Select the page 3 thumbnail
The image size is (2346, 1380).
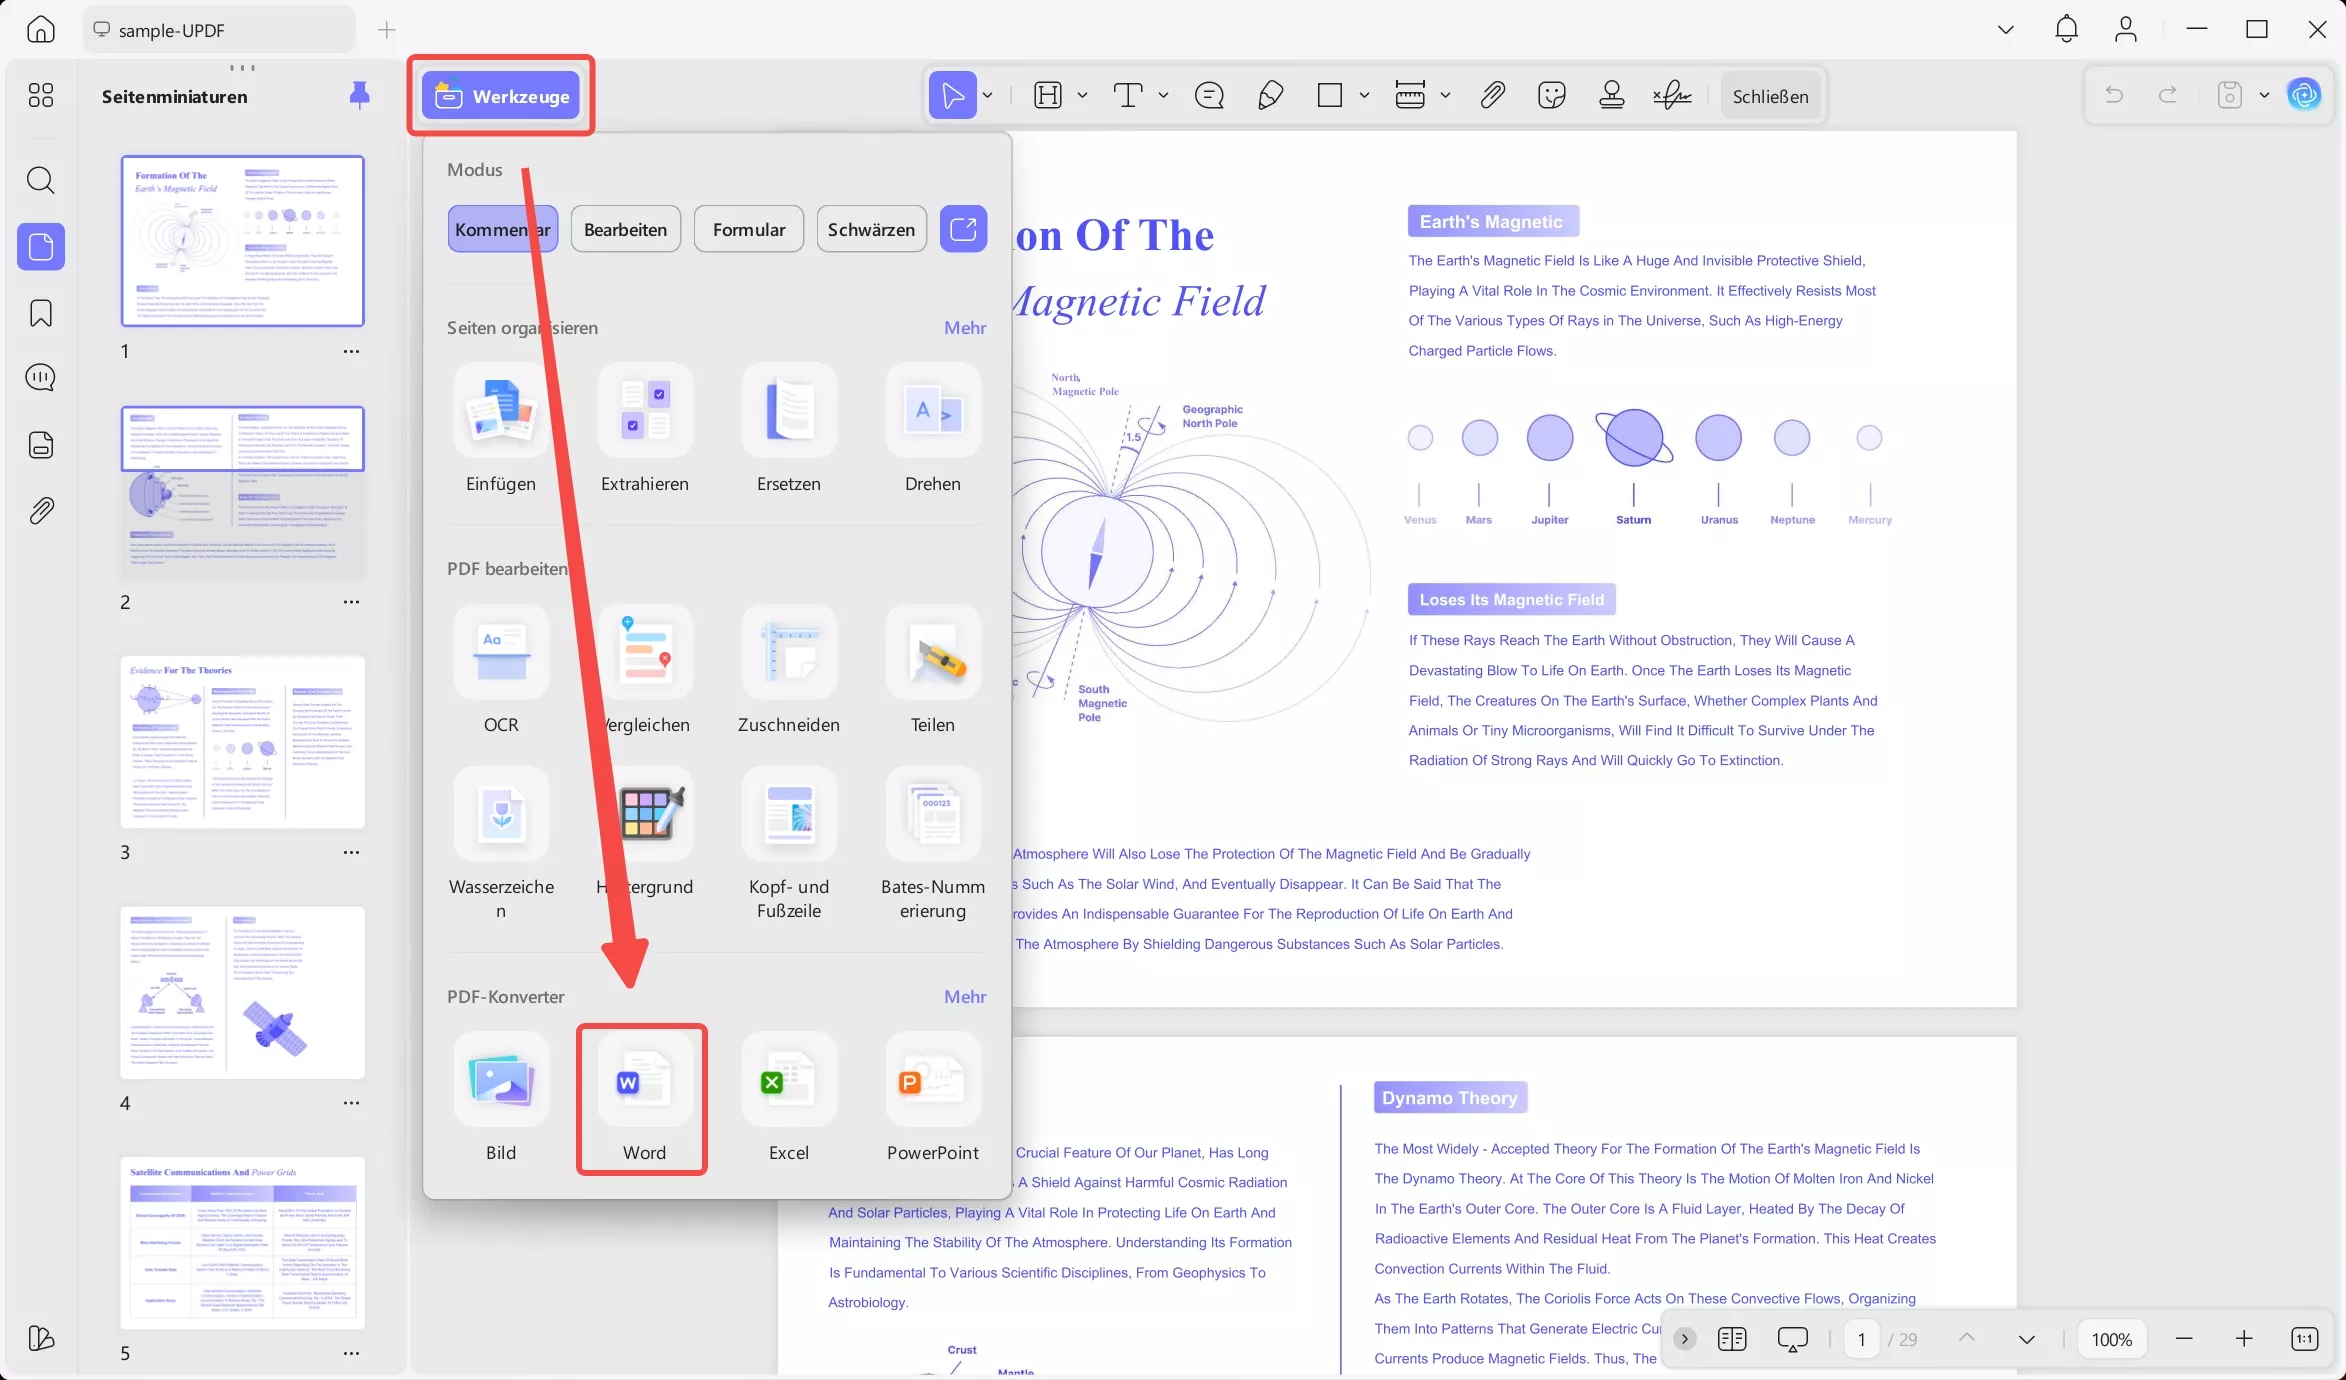click(242, 742)
